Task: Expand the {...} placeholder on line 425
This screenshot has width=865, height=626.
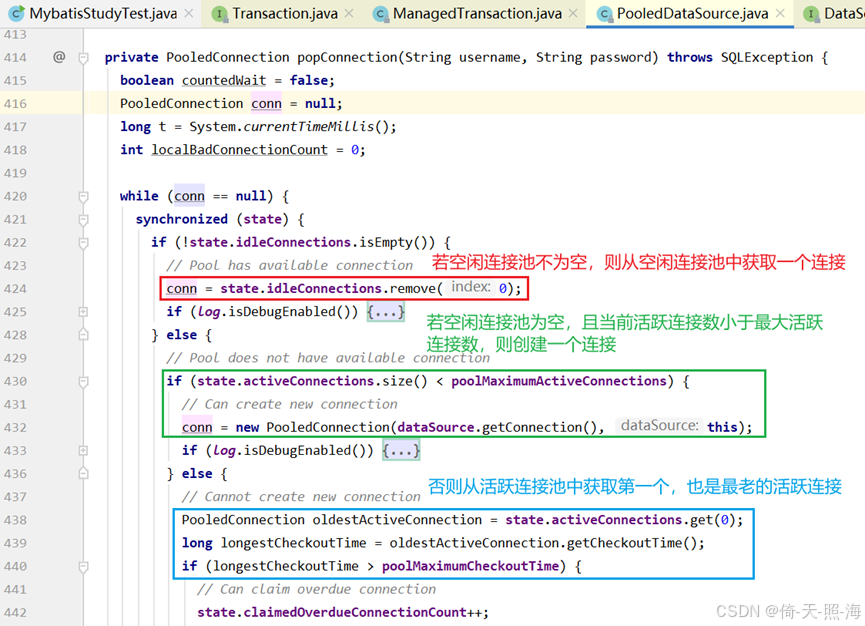Action: pos(386,312)
